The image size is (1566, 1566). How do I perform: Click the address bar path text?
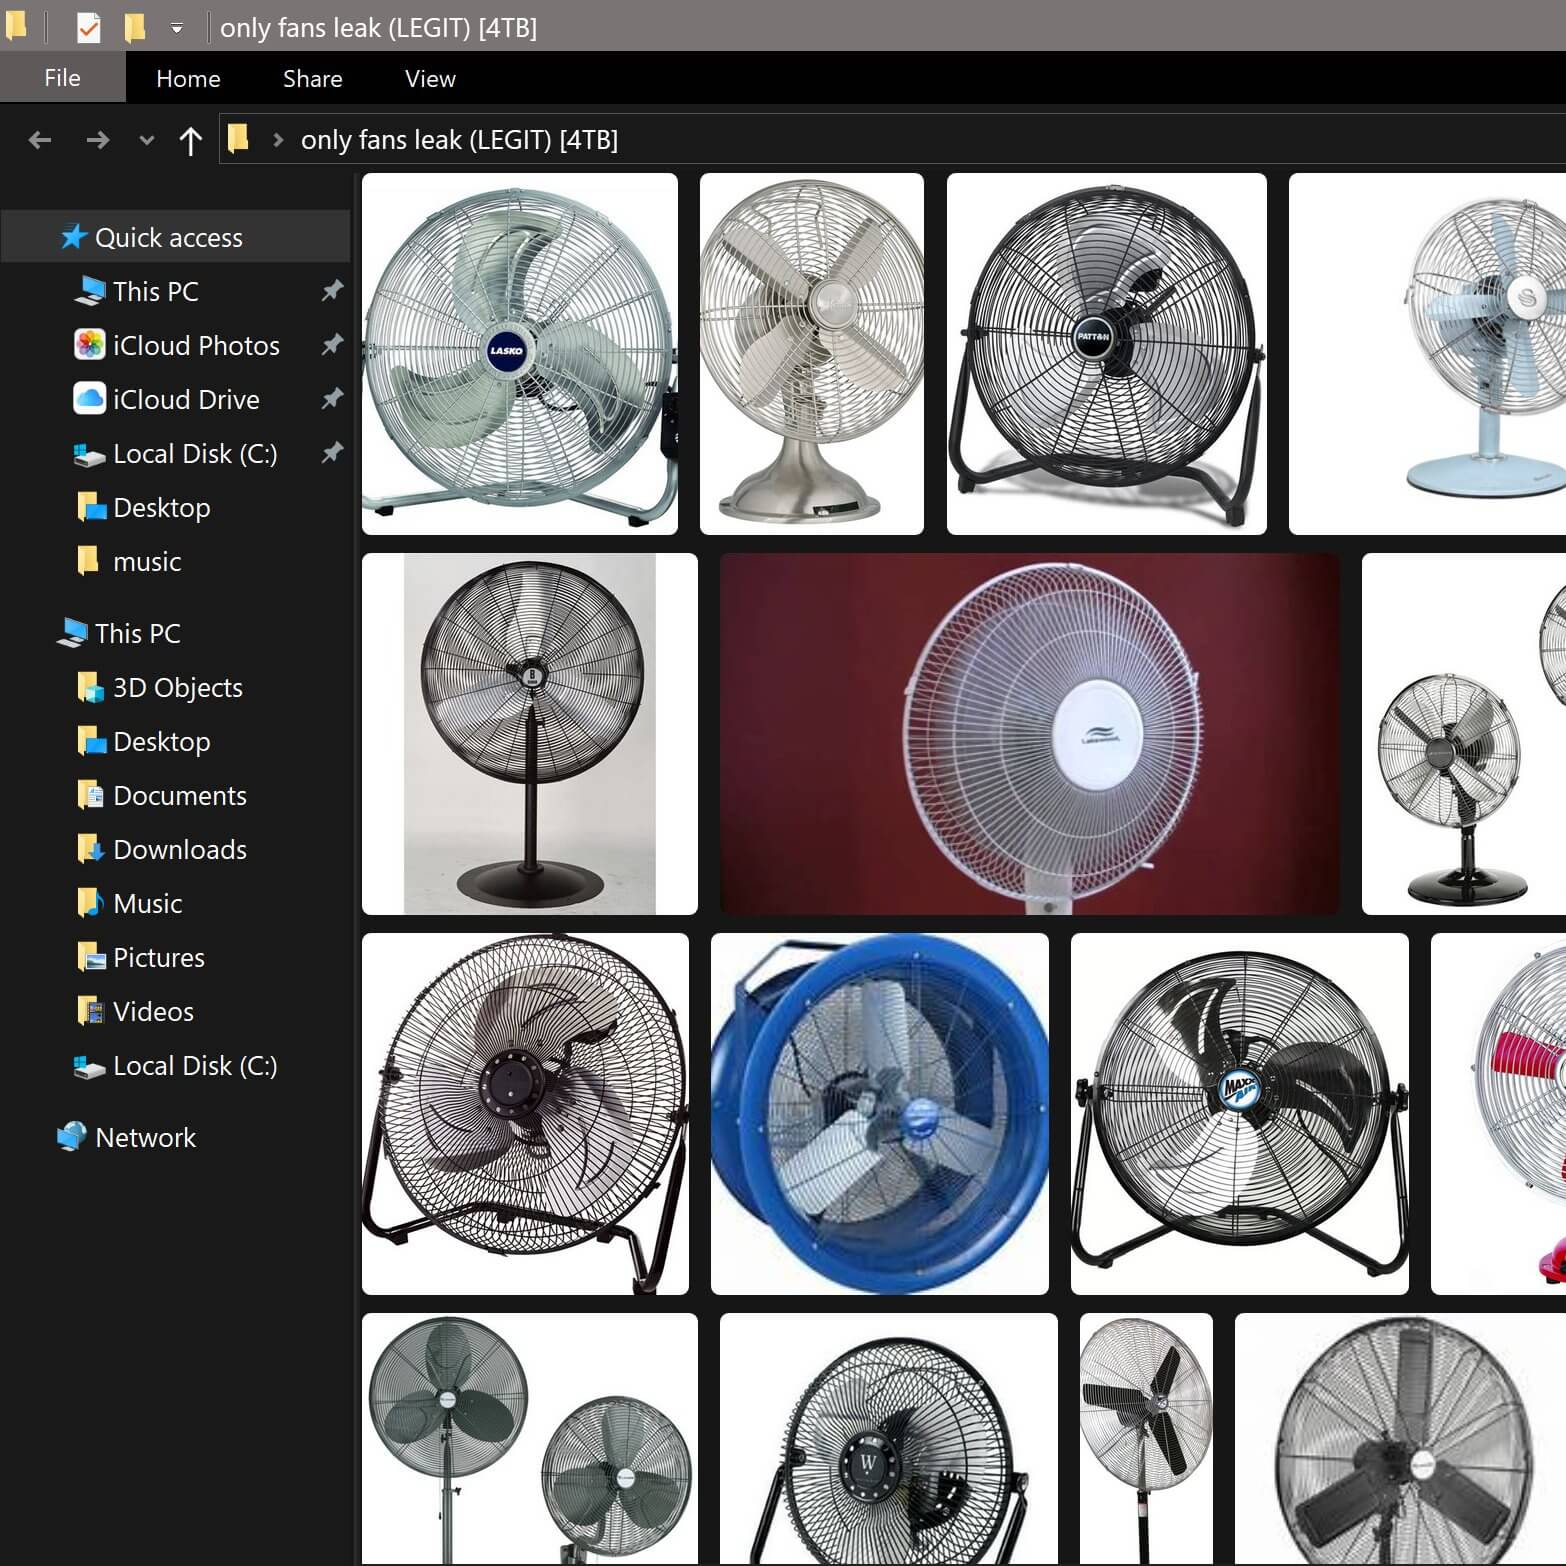click(x=459, y=140)
